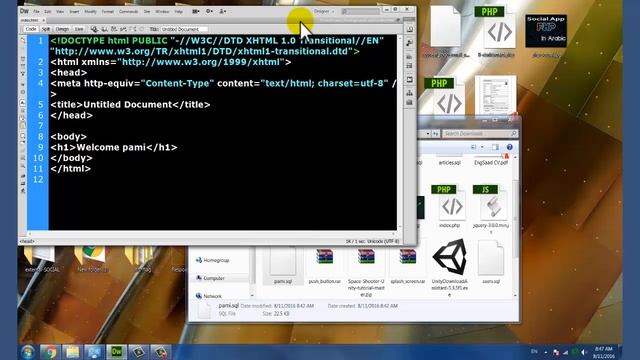Open the Commands menu in Dreamweaver

click(x=129, y=11)
